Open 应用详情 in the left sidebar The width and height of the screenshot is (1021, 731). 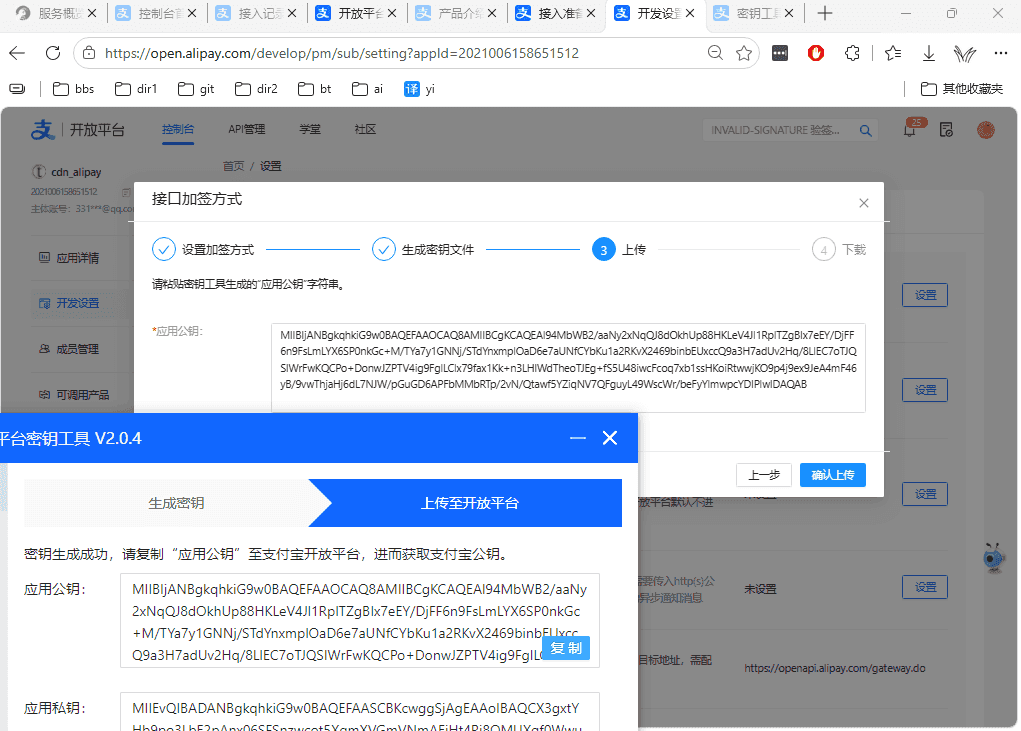tap(77, 258)
